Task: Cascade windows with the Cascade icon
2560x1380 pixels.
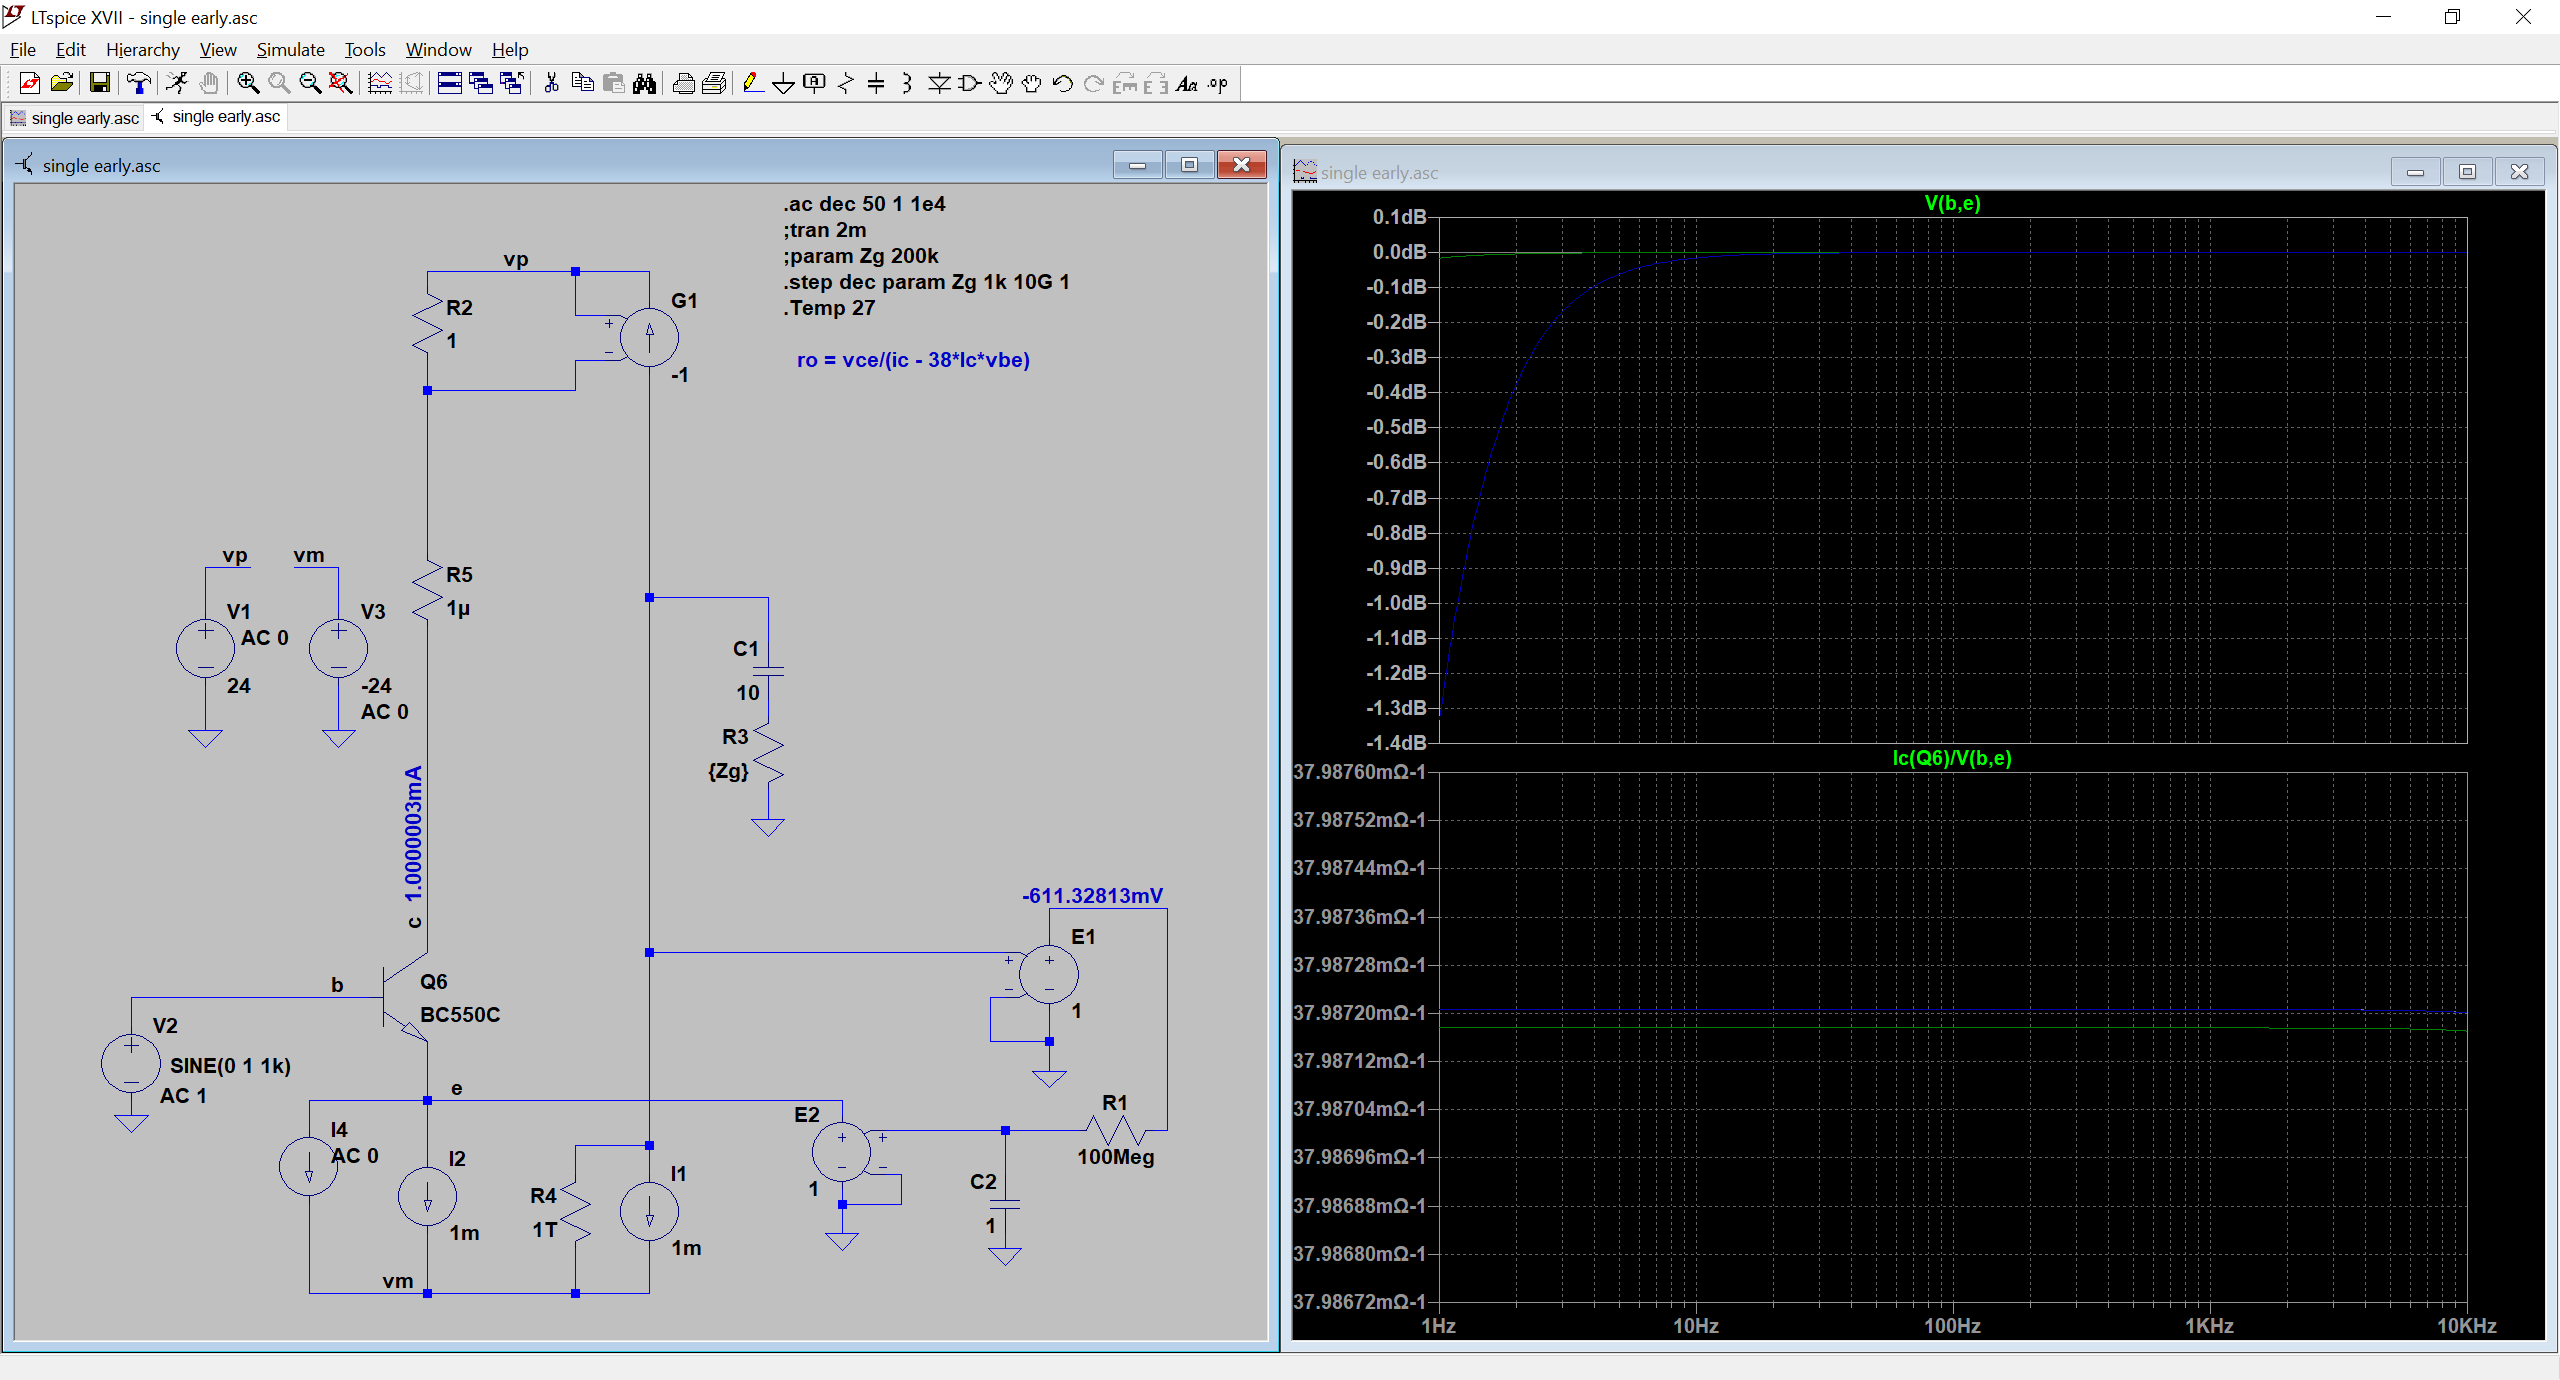Action: click(x=481, y=84)
